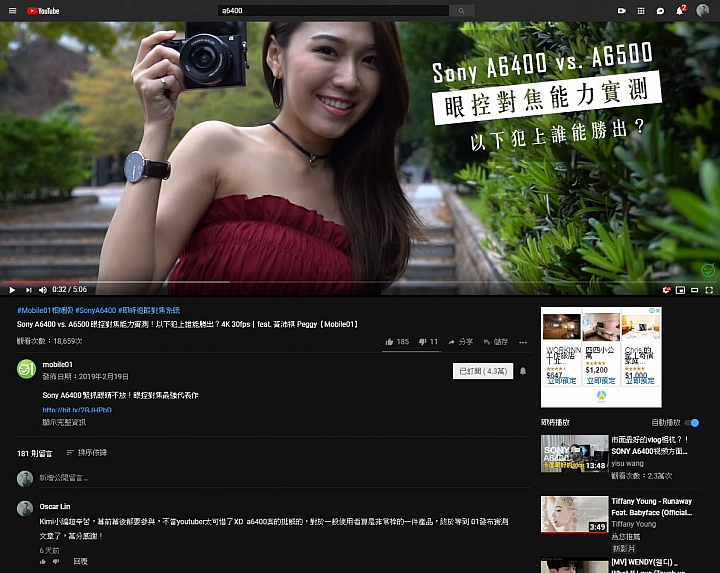Open SONY A6400 vlog video thumbnail
The image size is (720, 573).
[x=574, y=454]
